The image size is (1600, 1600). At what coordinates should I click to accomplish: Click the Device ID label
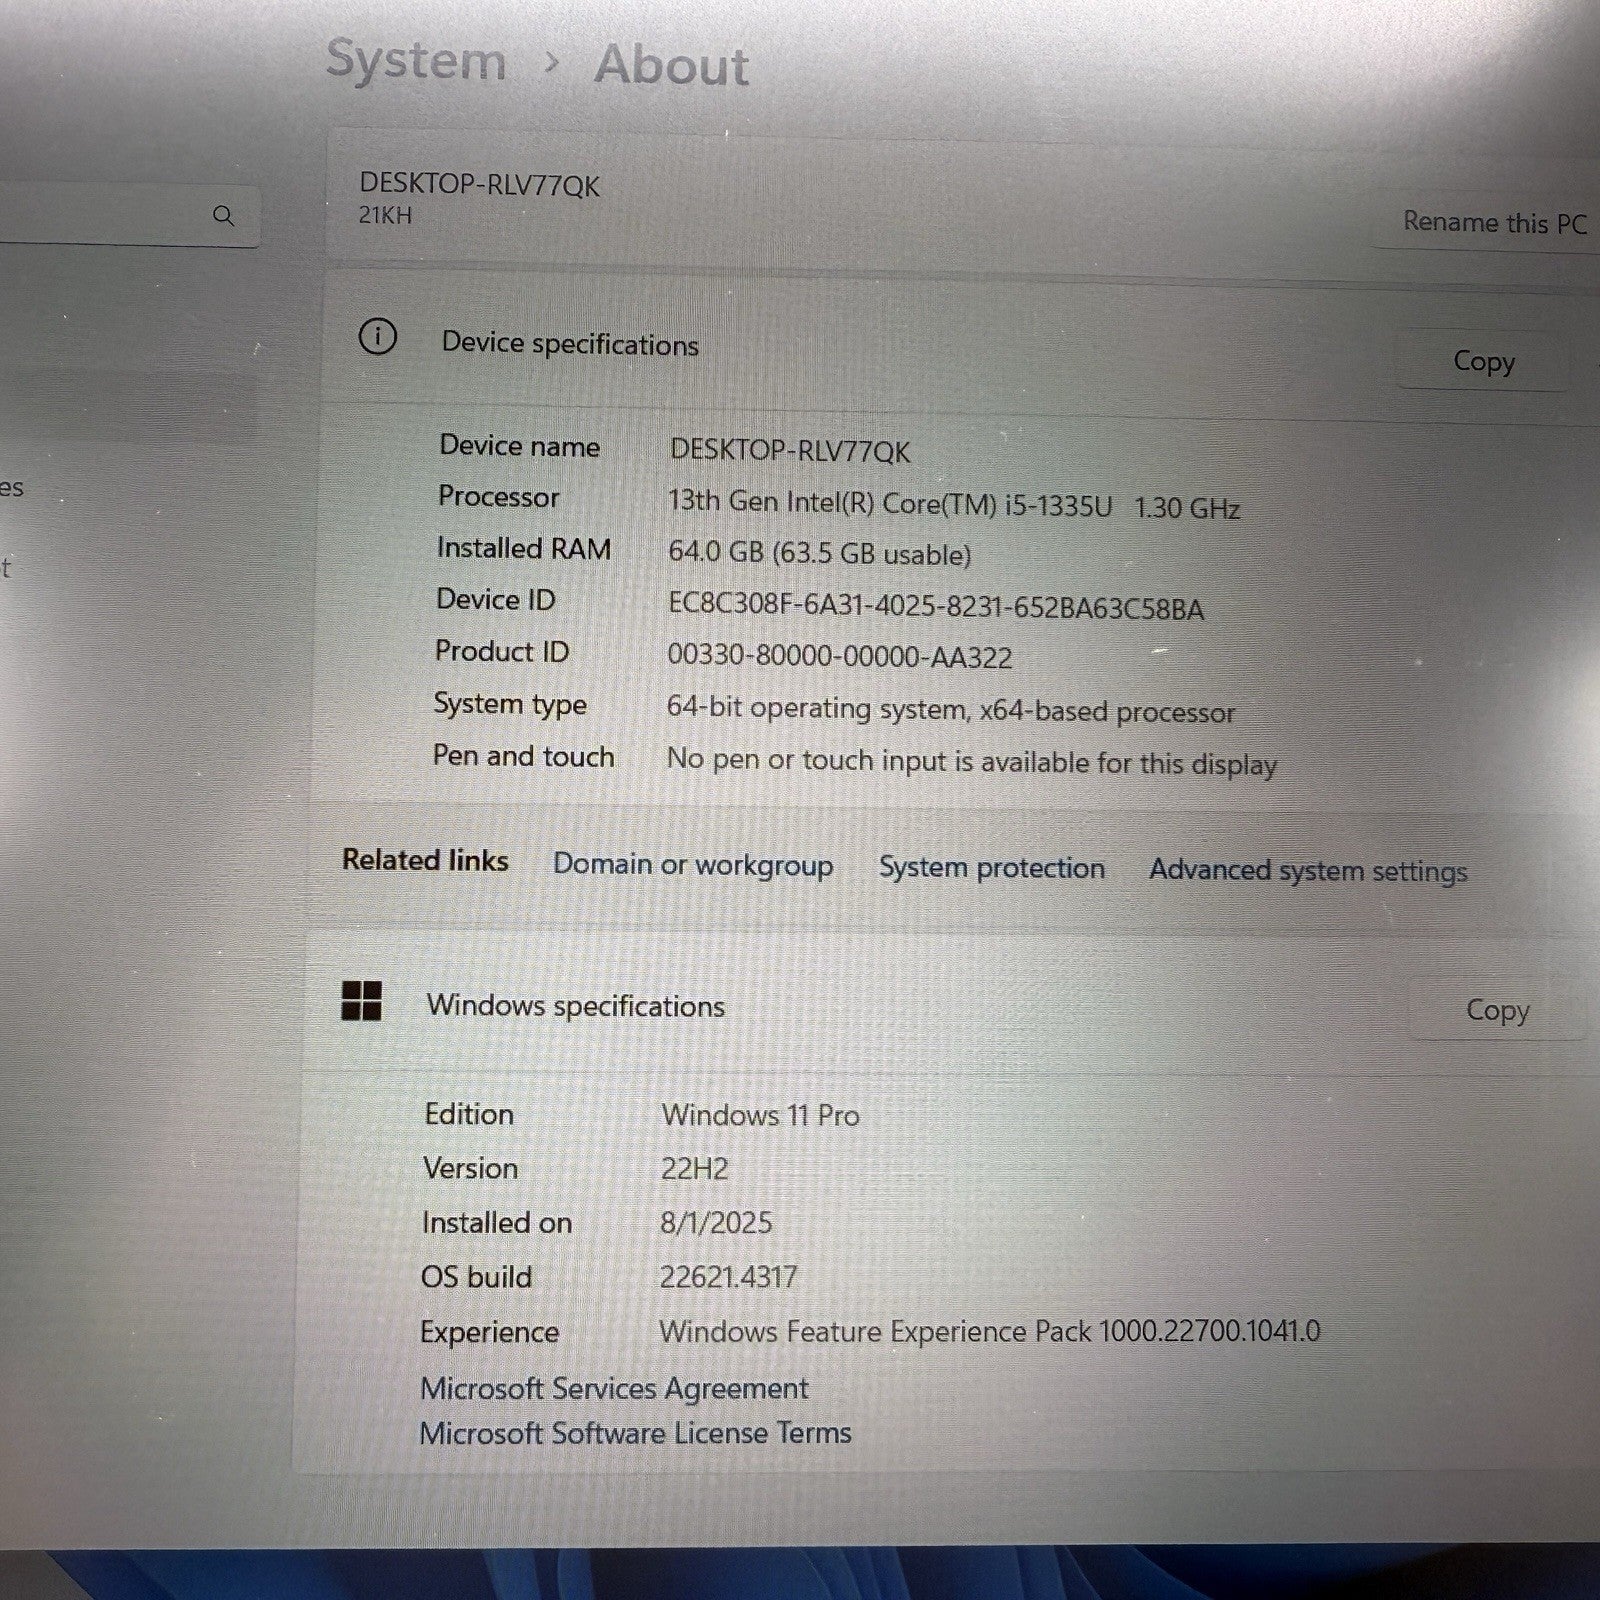point(496,599)
